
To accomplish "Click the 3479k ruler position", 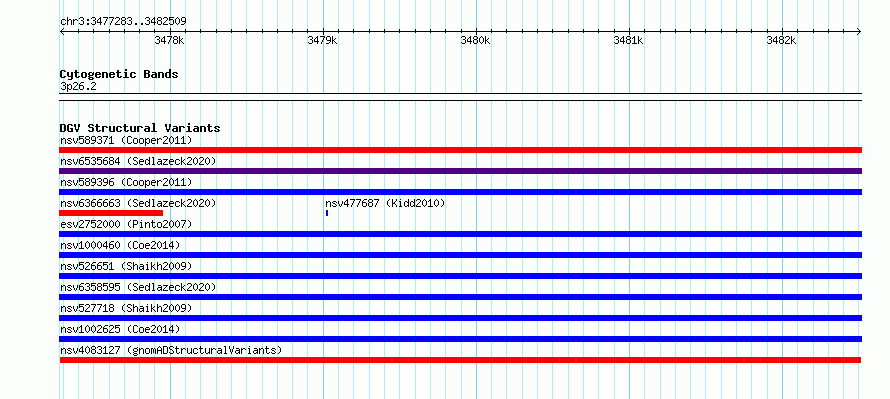I will (x=322, y=40).
